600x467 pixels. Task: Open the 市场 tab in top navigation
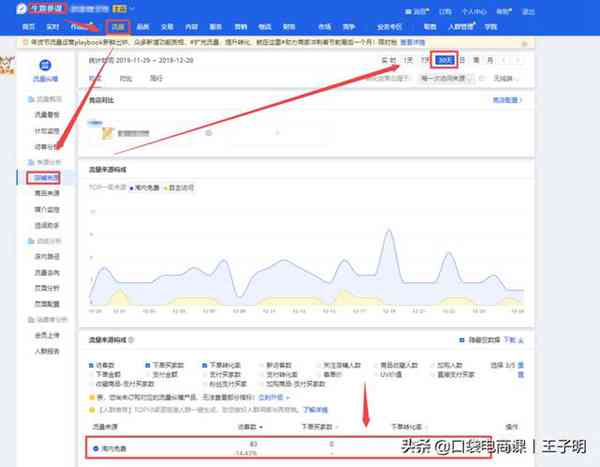point(324,27)
